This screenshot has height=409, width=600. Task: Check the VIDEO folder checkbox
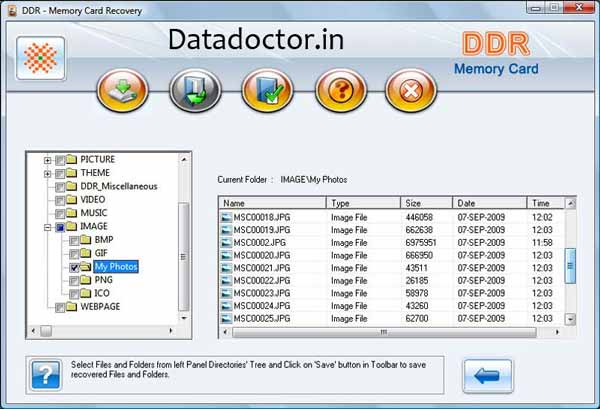(x=60, y=200)
